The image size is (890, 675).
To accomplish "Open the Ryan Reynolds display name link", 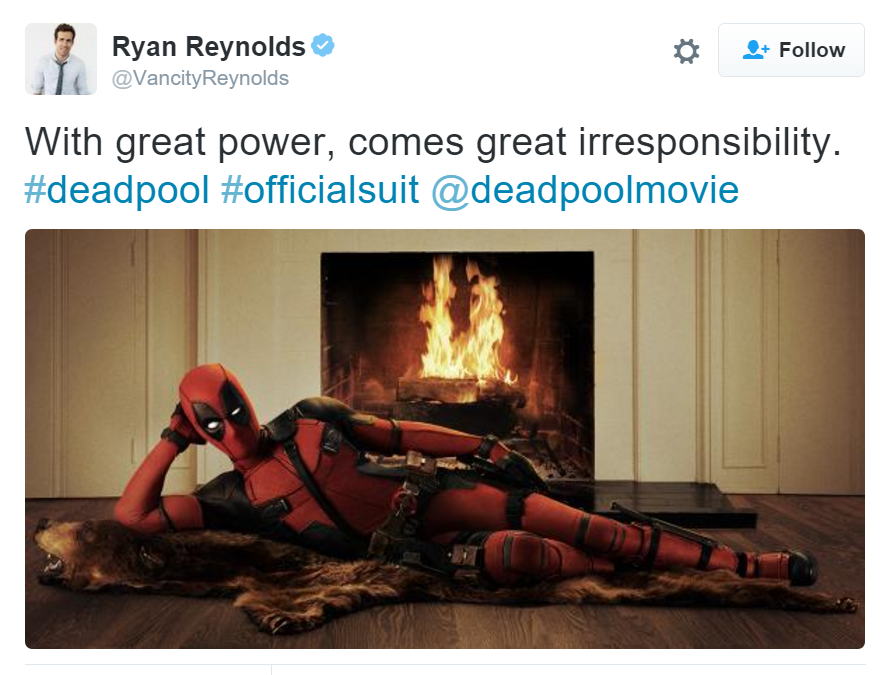I will (x=208, y=47).
